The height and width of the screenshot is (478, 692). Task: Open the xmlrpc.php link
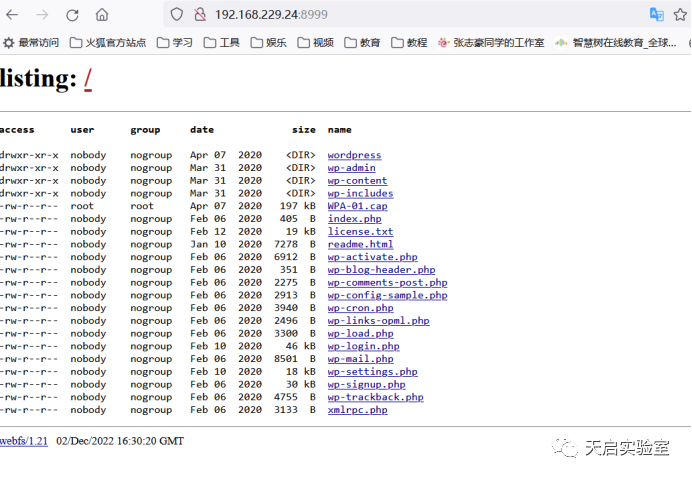pyautogui.click(x=357, y=410)
